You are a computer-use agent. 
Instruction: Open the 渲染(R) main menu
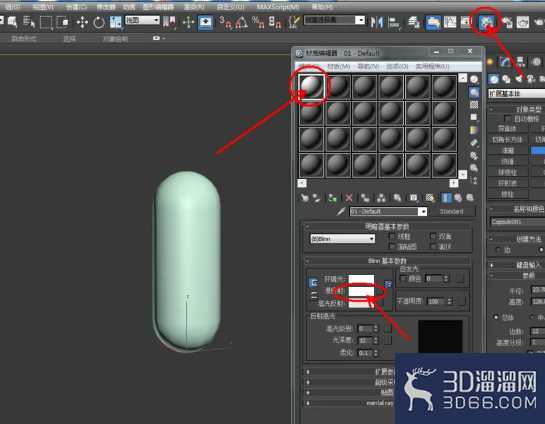pyautogui.click(x=194, y=7)
